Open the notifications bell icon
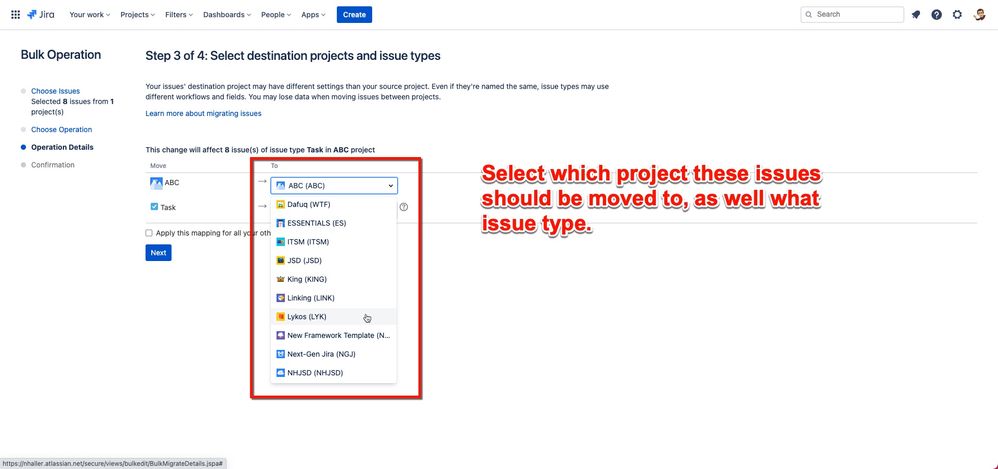The width and height of the screenshot is (998, 469). coord(916,15)
